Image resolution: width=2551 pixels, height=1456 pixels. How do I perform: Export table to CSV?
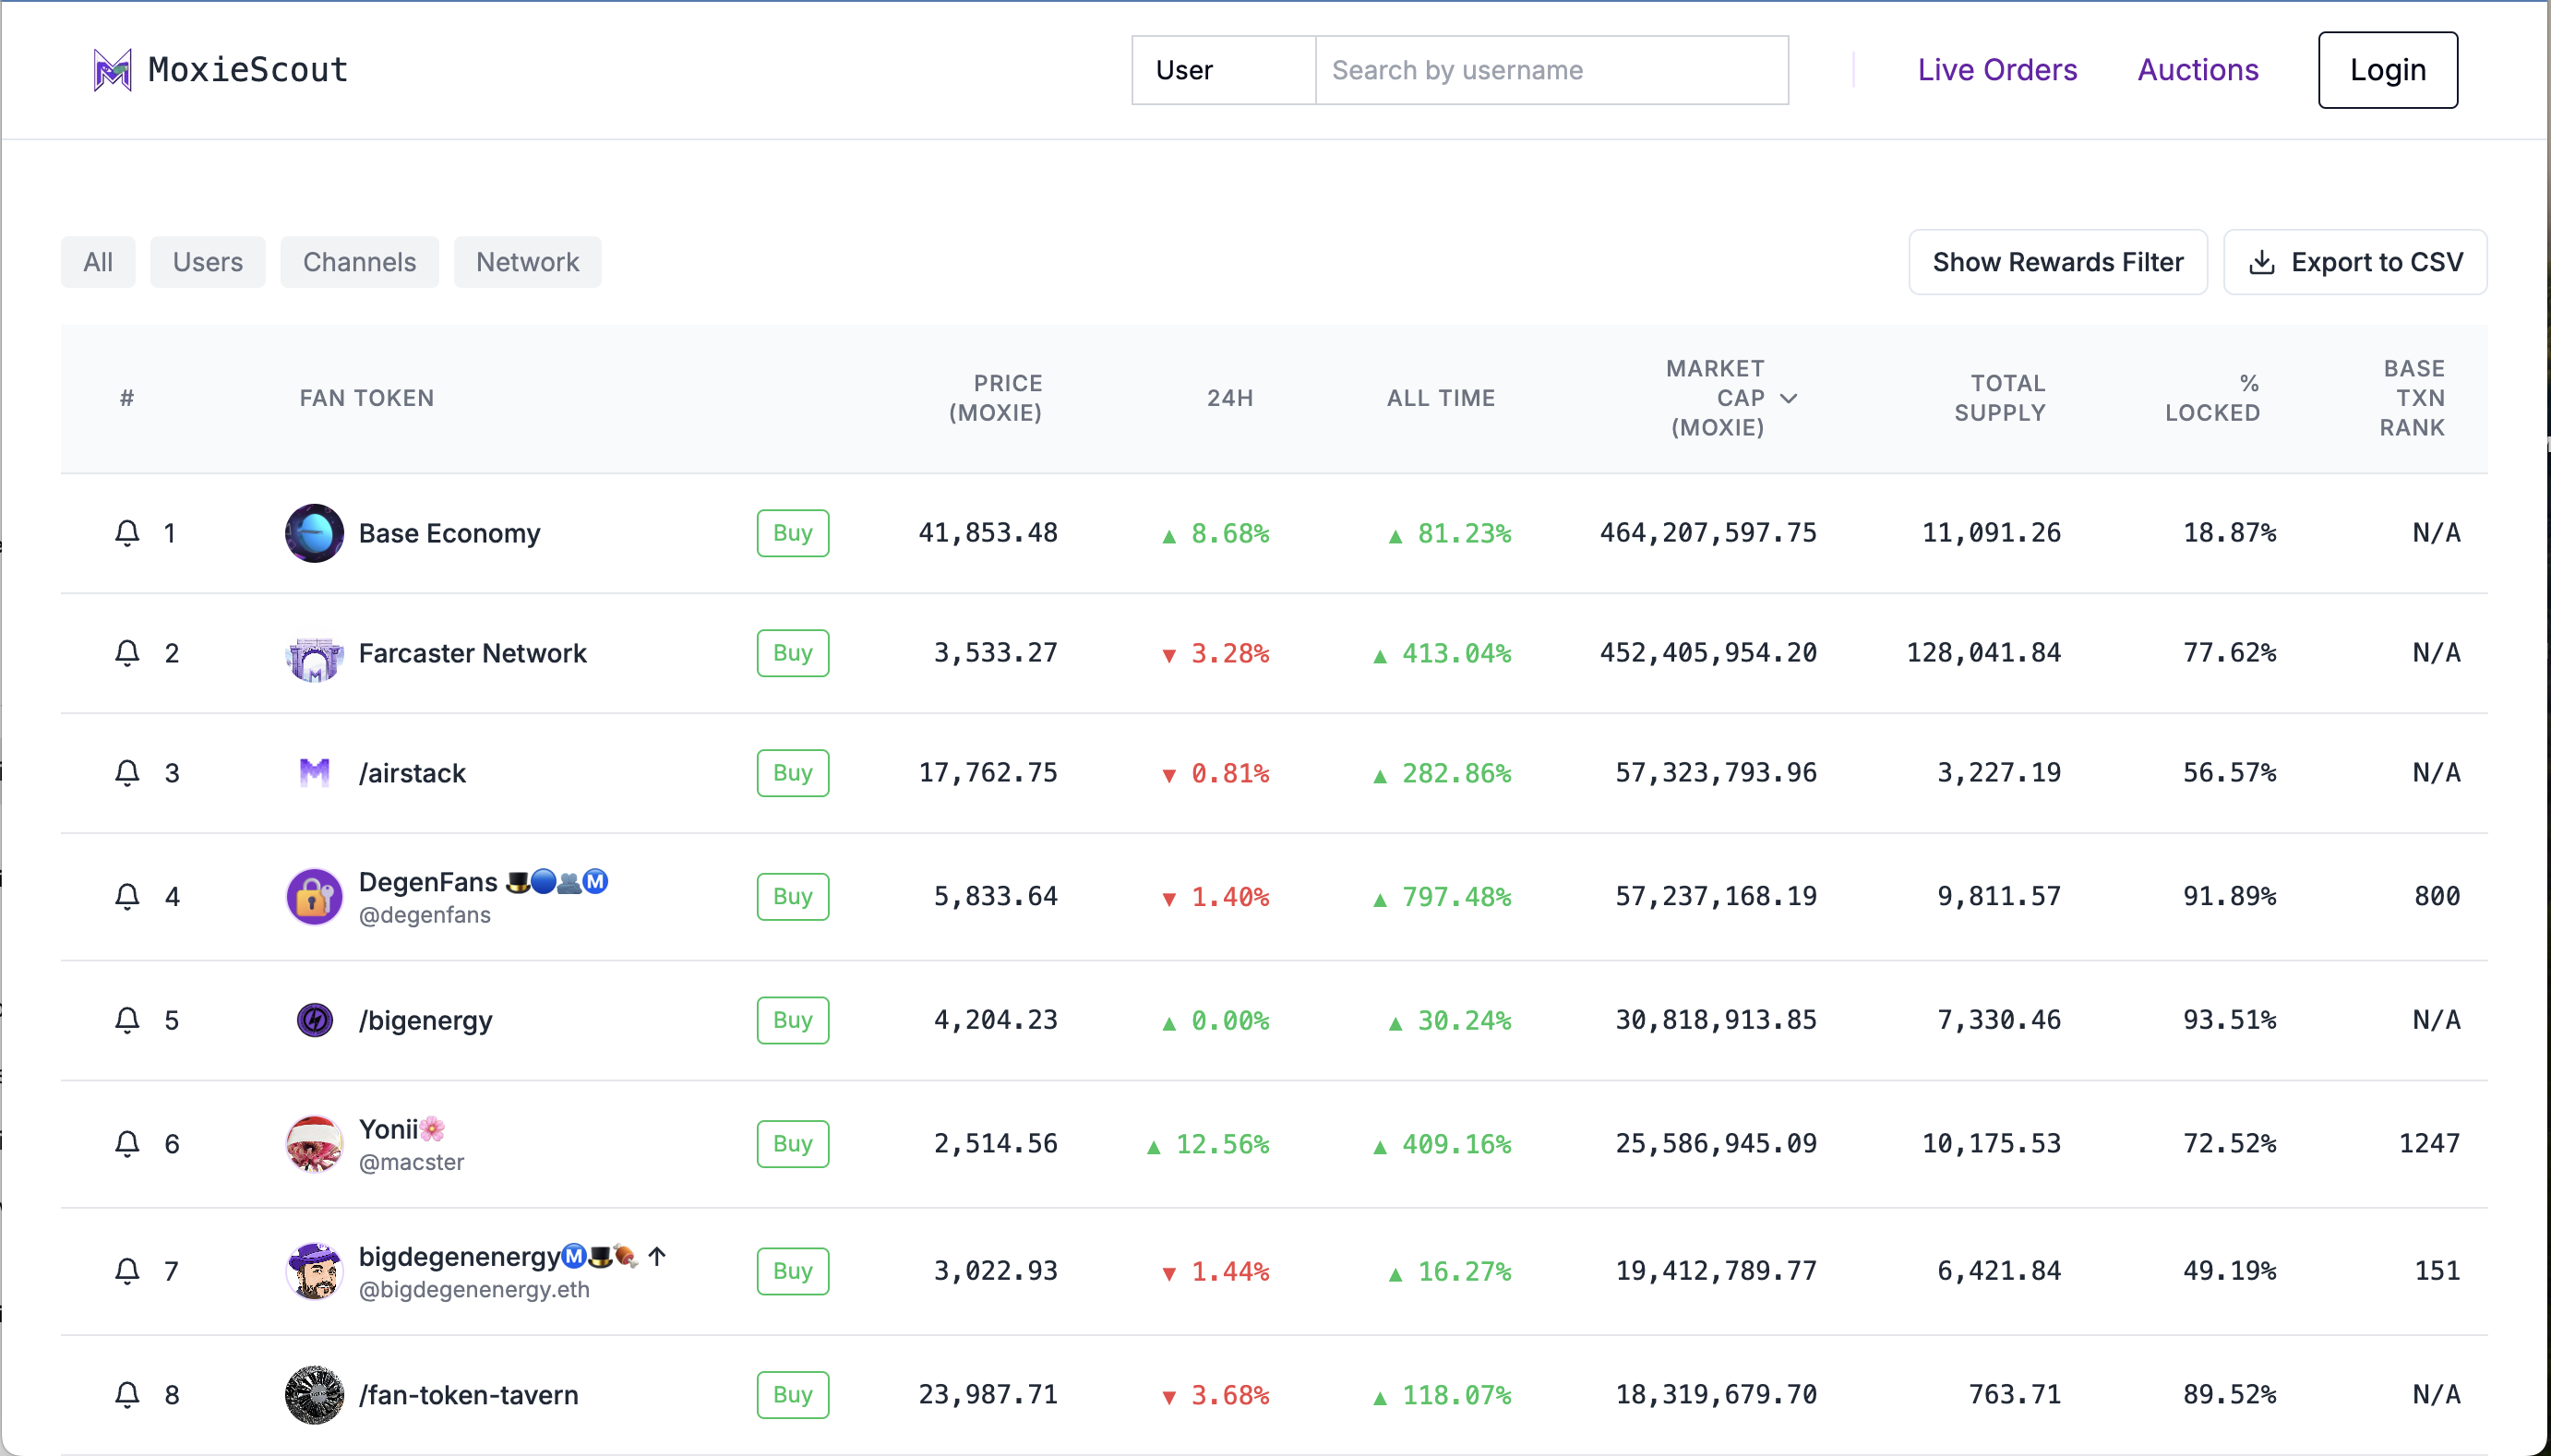(2355, 262)
